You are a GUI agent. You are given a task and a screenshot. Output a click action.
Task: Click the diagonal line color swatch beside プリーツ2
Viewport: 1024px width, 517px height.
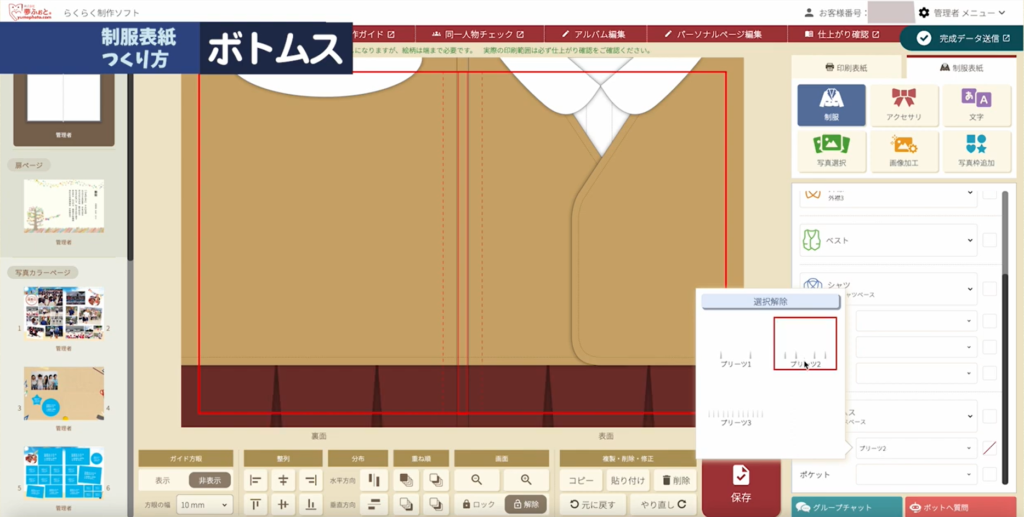(x=989, y=449)
